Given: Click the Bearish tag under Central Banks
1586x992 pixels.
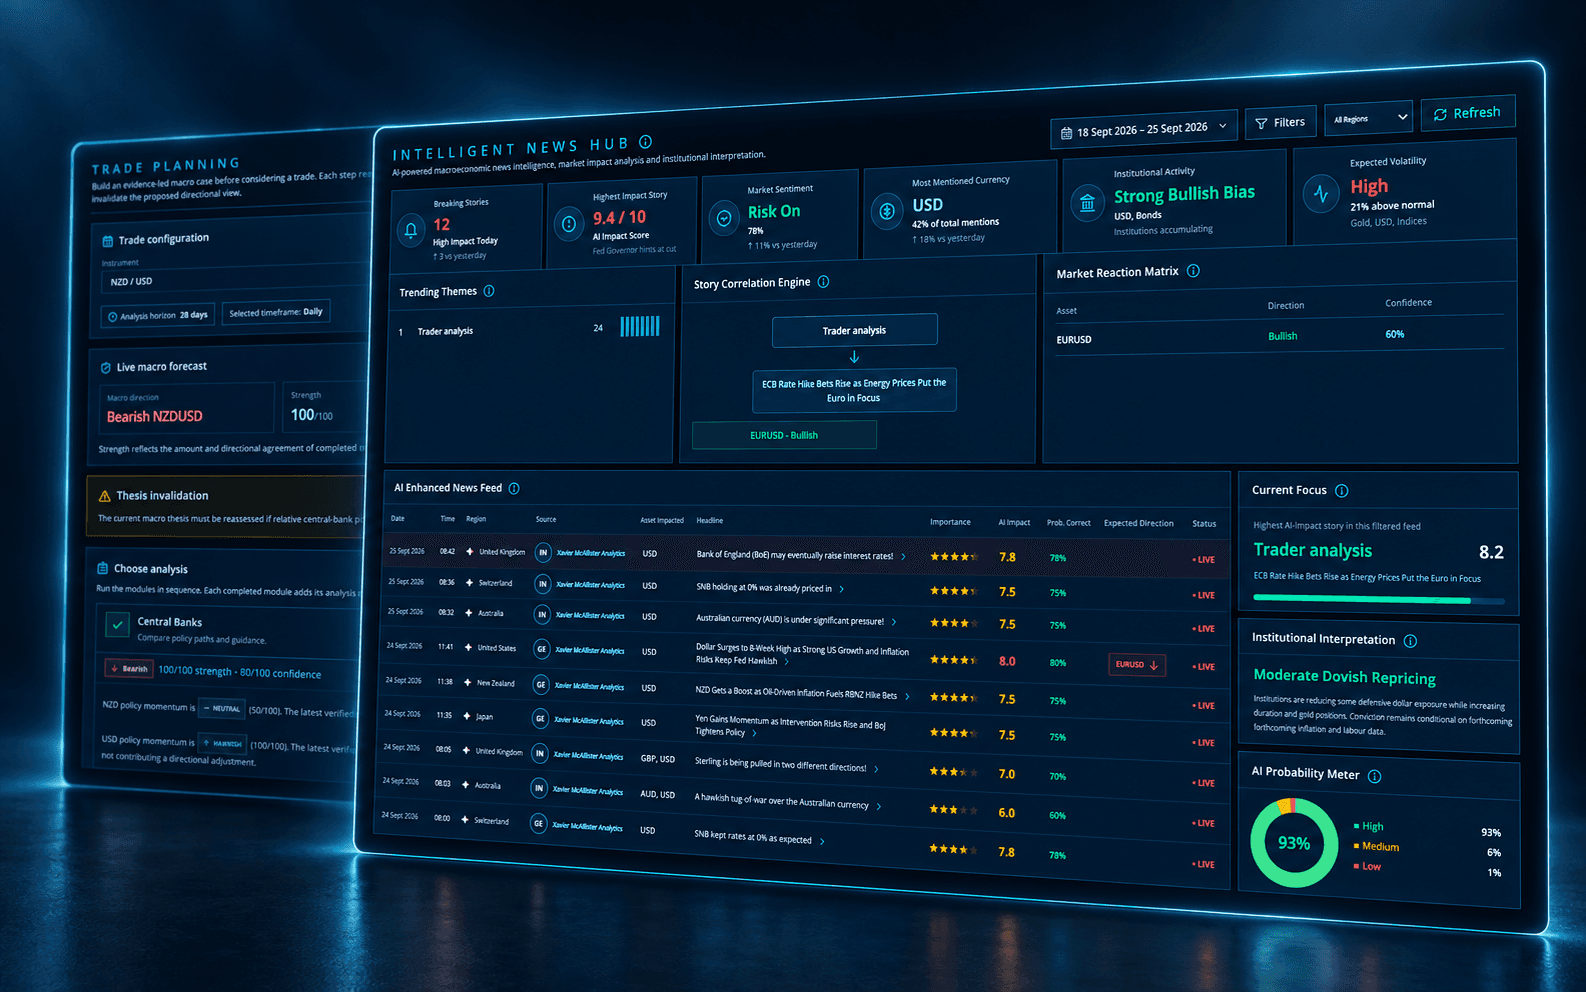Looking at the screenshot, I should click(x=129, y=668).
